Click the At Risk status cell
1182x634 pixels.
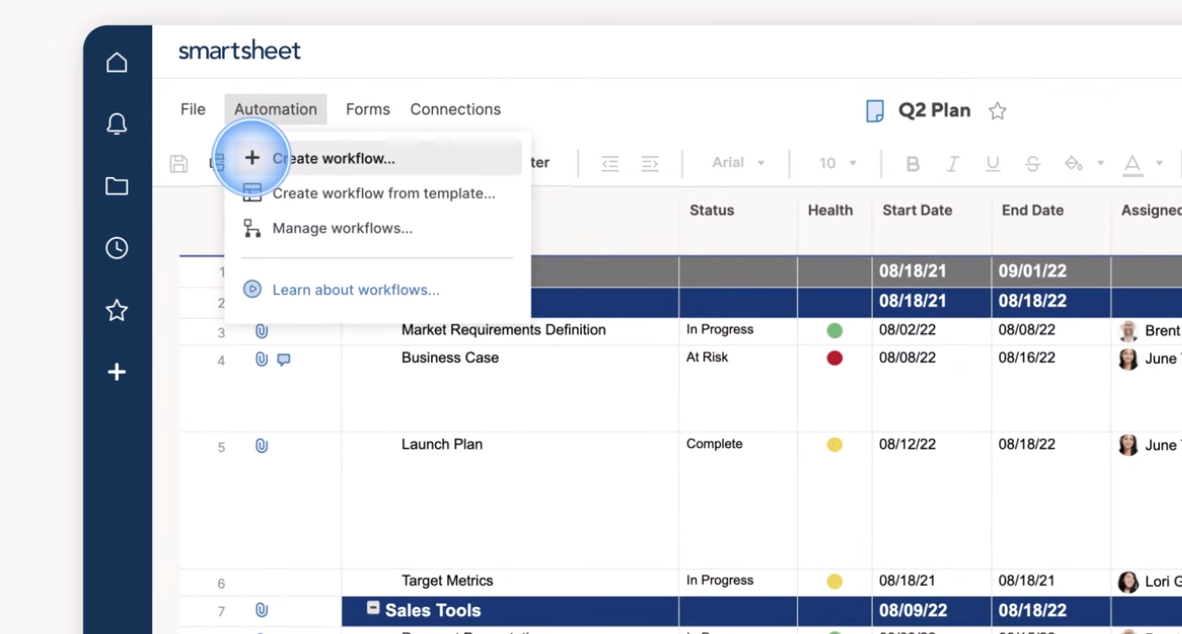(x=706, y=357)
